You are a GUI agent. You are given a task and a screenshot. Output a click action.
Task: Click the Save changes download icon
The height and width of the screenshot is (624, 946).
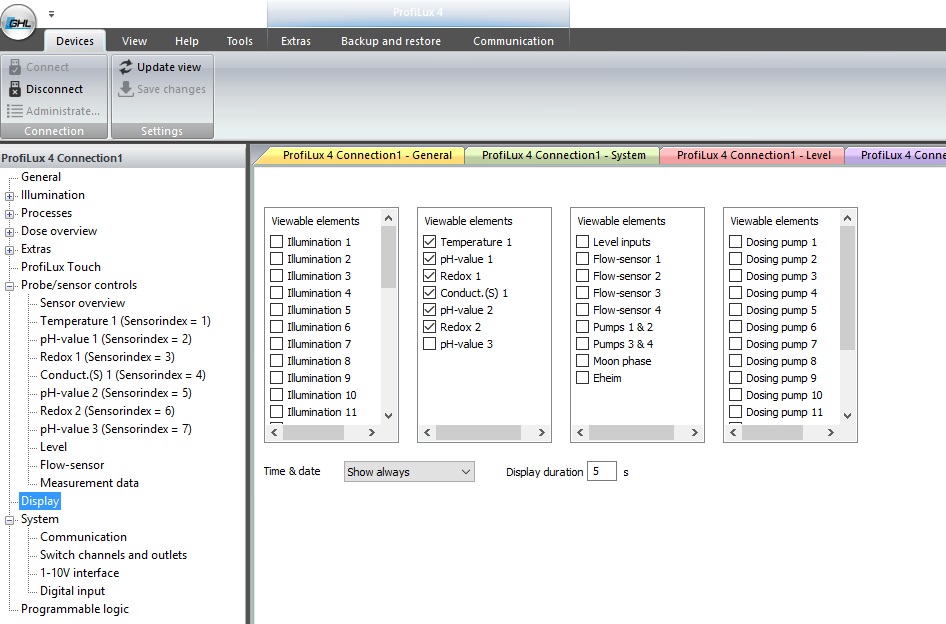[x=125, y=89]
